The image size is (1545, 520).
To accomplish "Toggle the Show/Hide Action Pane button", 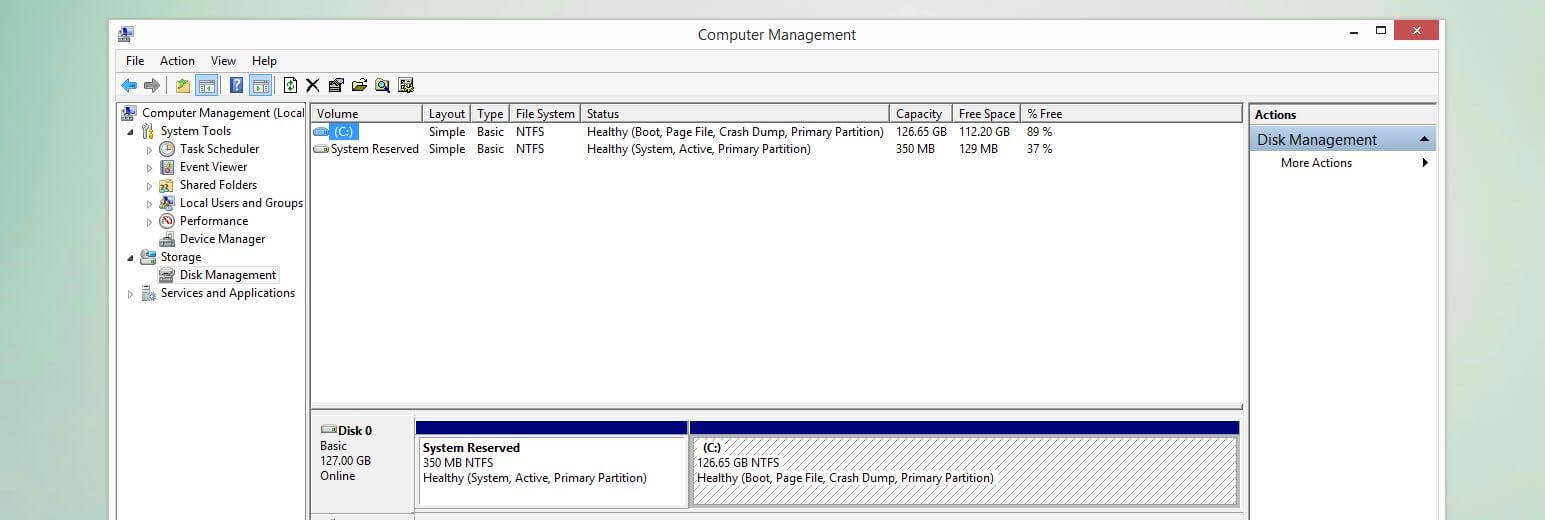I will pyautogui.click(x=260, y=86).
